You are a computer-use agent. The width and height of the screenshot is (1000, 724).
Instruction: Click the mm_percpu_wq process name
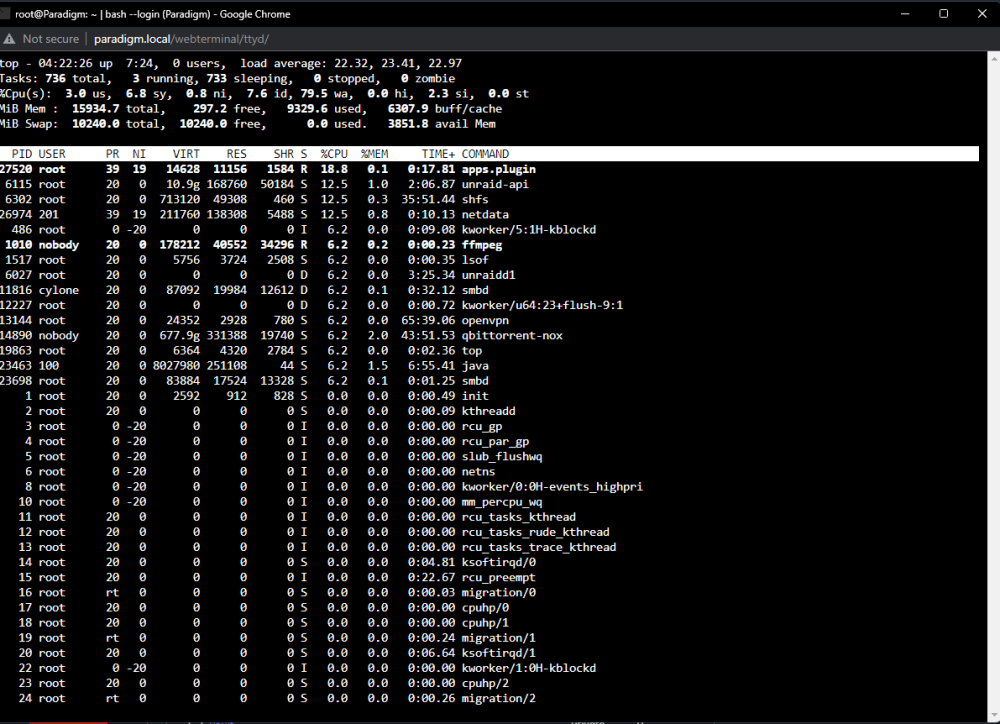tap(502, 502)
